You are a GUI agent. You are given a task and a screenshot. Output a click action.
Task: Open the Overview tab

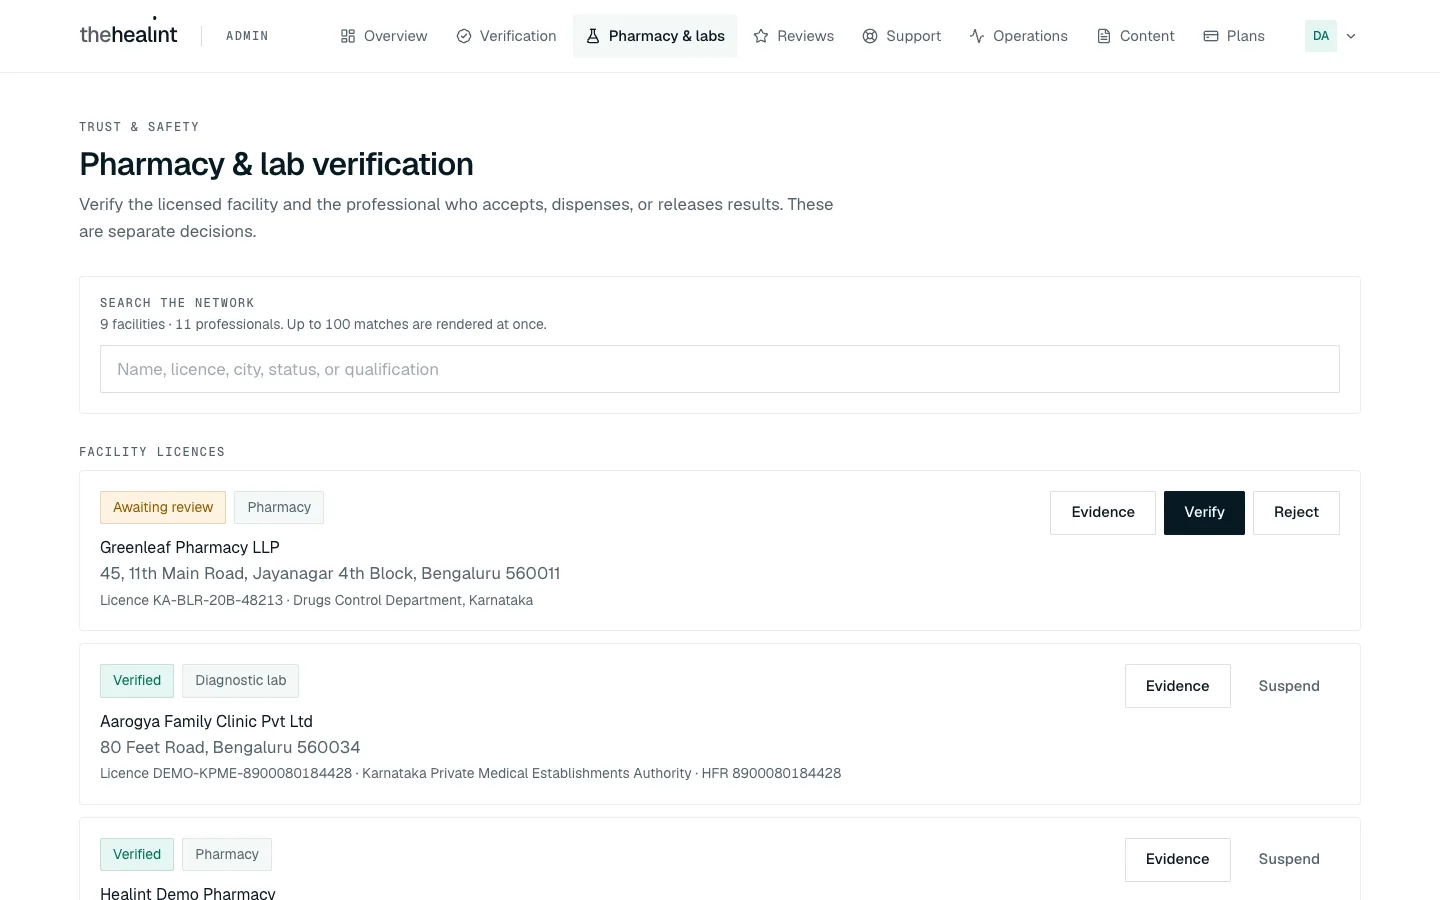tap(384, 36)
